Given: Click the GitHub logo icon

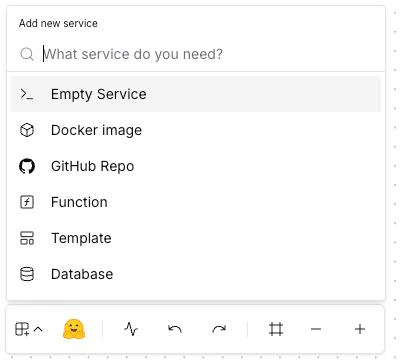Looking at the screenshot, I should click(27, 166).
